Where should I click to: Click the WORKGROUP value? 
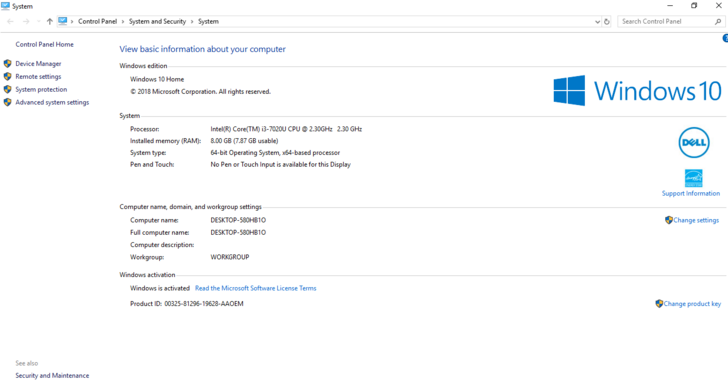230,257
